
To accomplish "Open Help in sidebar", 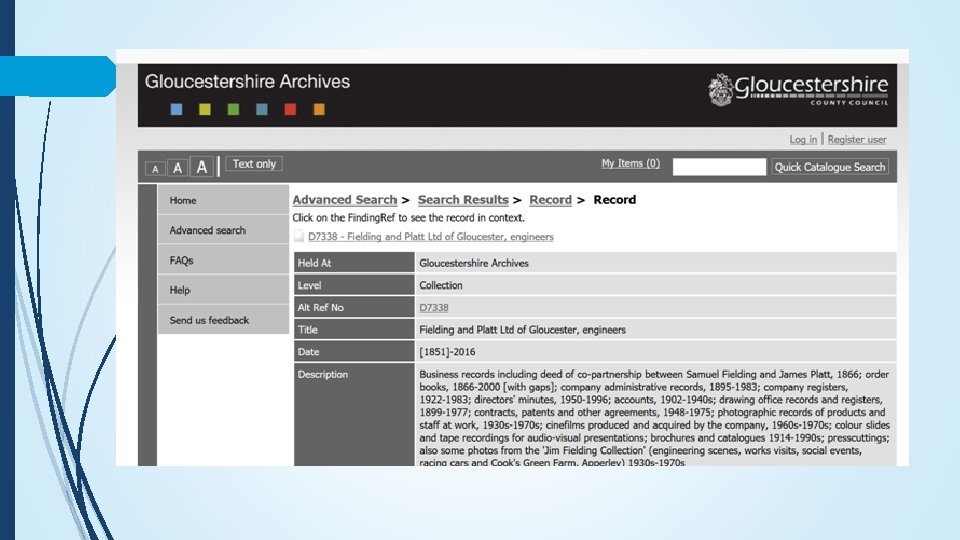I will coord(223,290).
